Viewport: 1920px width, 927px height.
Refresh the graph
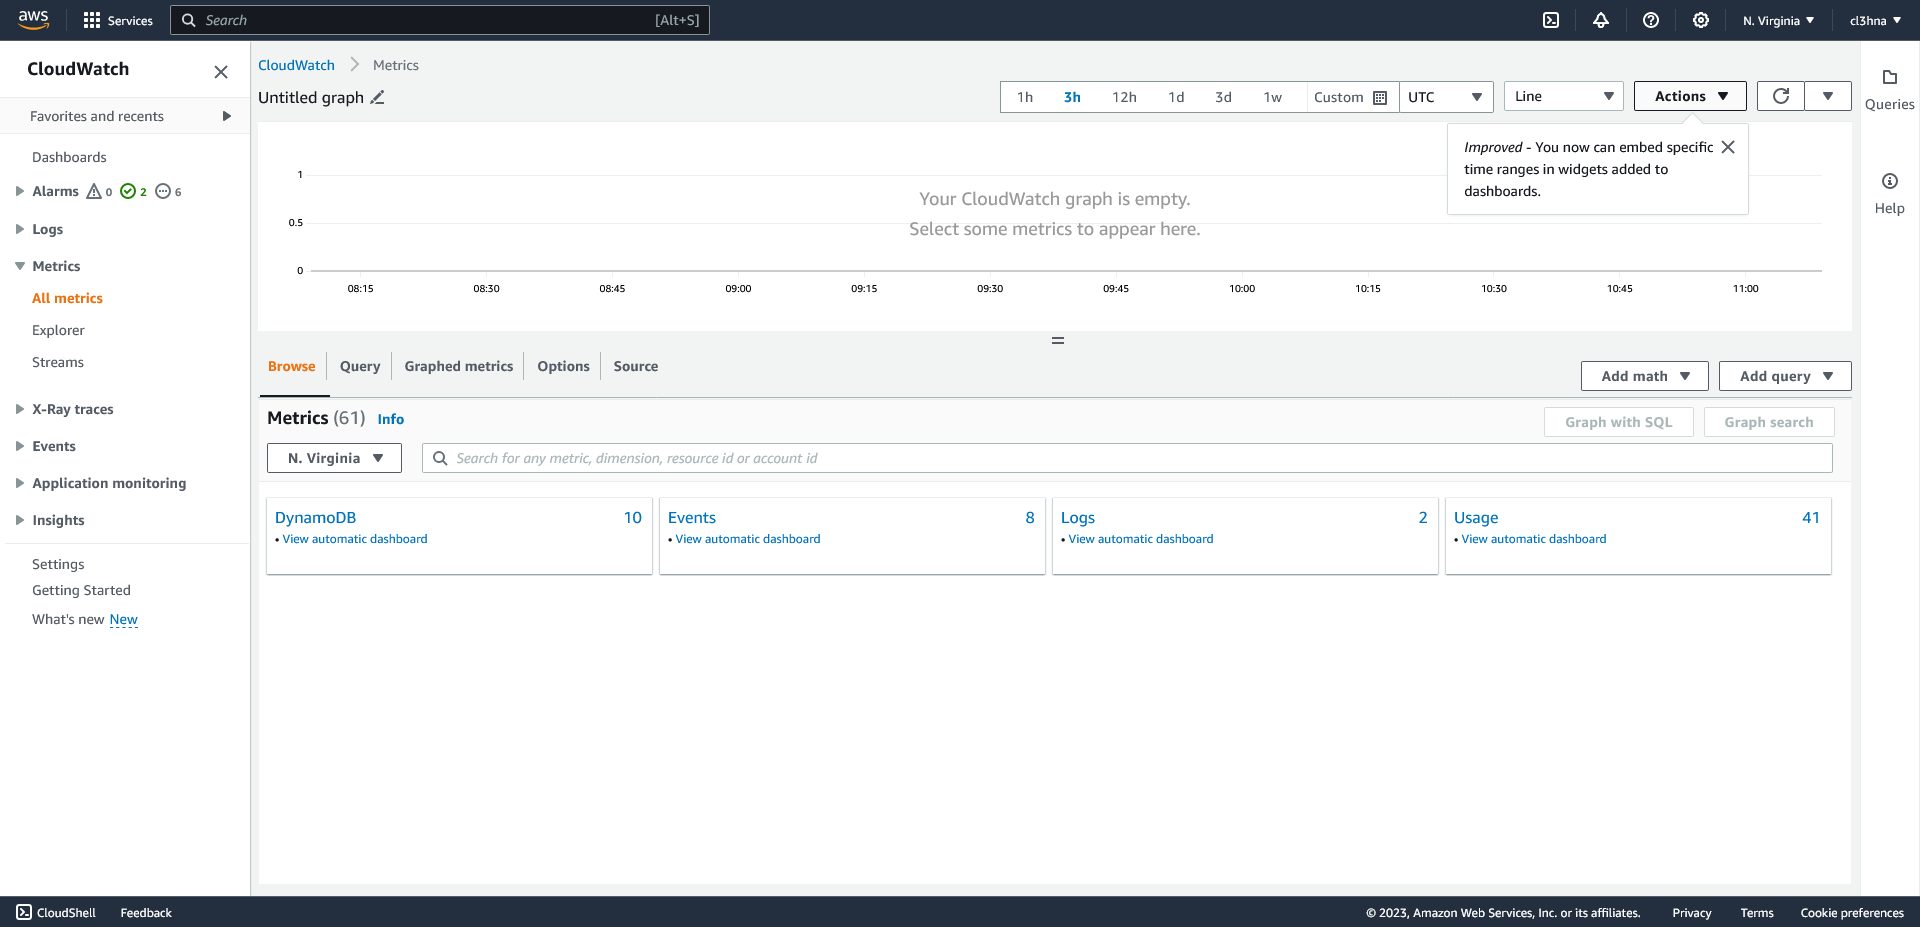click(x=1781, y=96)
